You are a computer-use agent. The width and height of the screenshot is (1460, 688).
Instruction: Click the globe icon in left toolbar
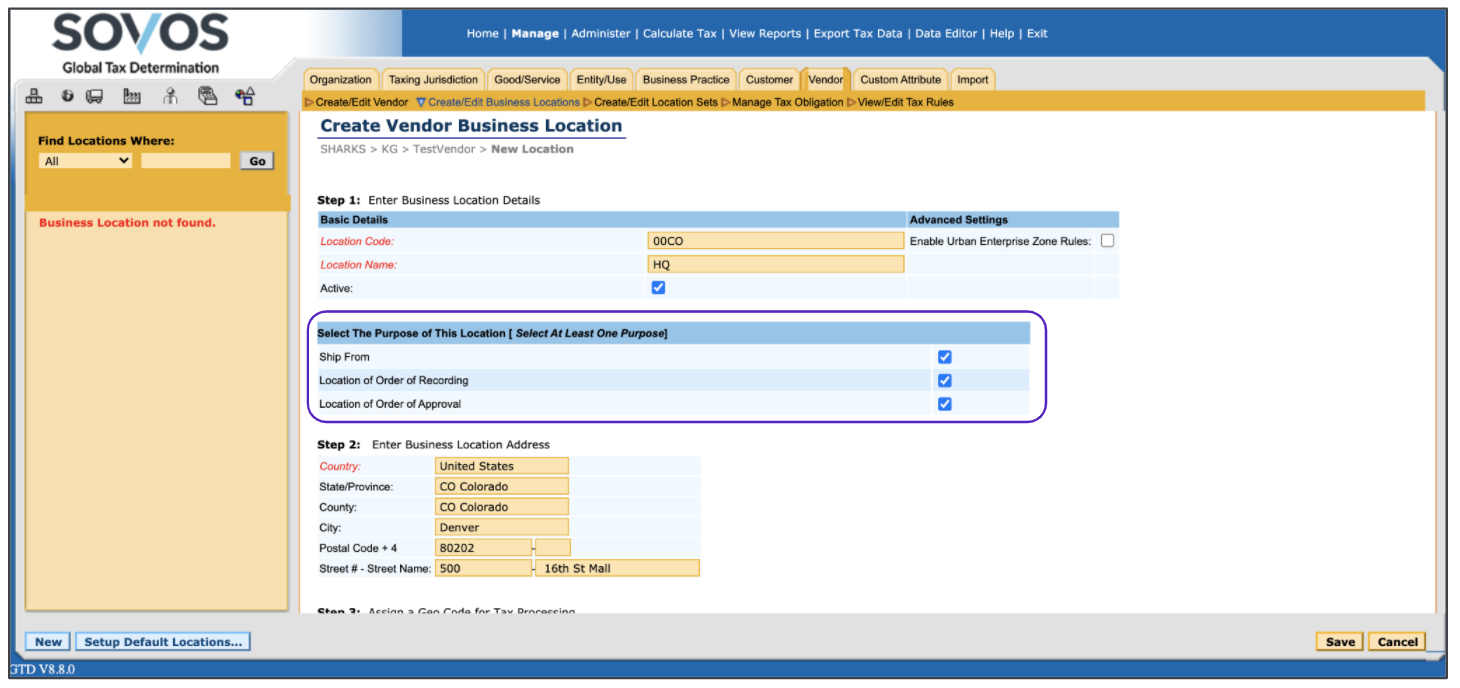(67, 96)
